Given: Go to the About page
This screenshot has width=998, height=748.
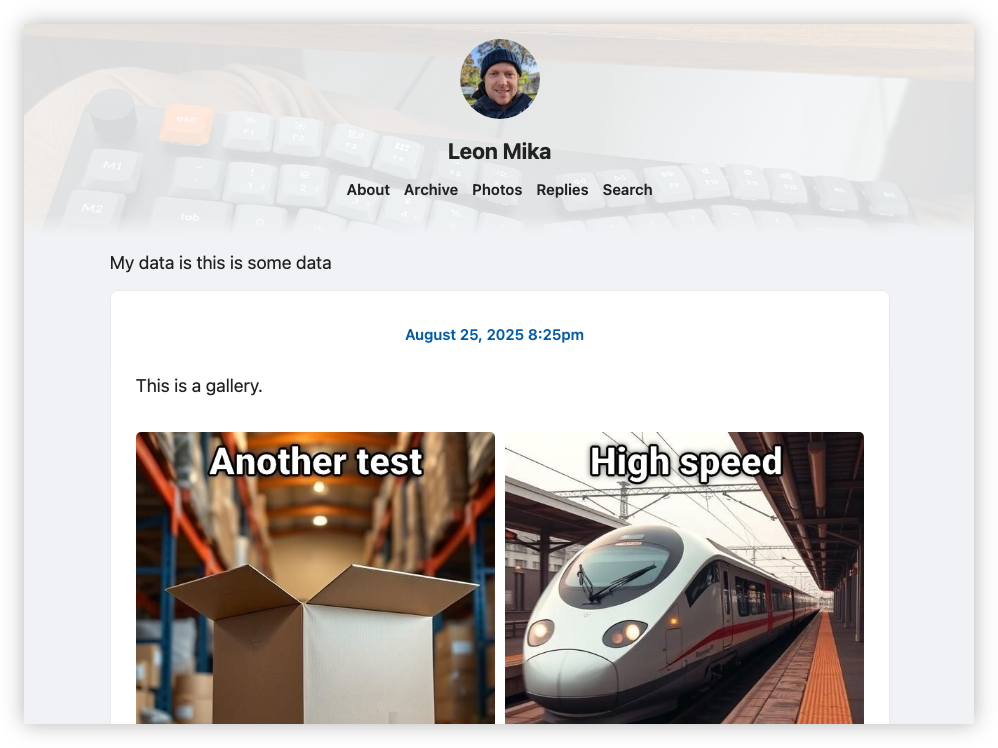Looking at the screenshot, I should point(368,190).
